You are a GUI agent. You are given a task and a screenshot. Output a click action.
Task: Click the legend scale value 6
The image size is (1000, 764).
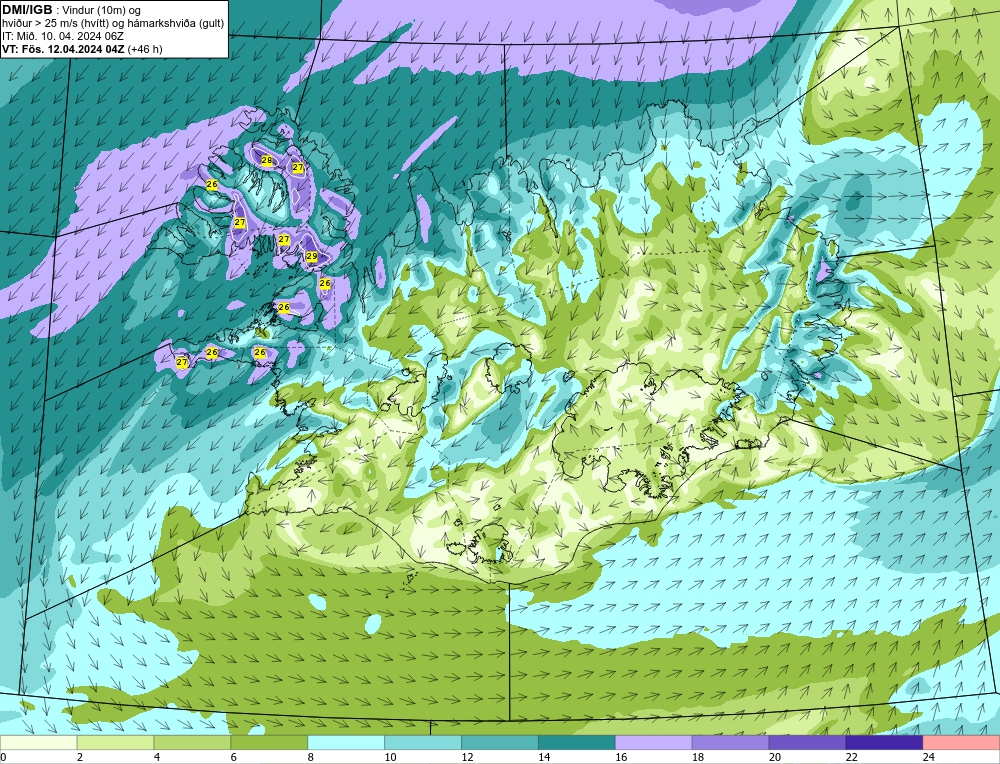click(234, 757)
